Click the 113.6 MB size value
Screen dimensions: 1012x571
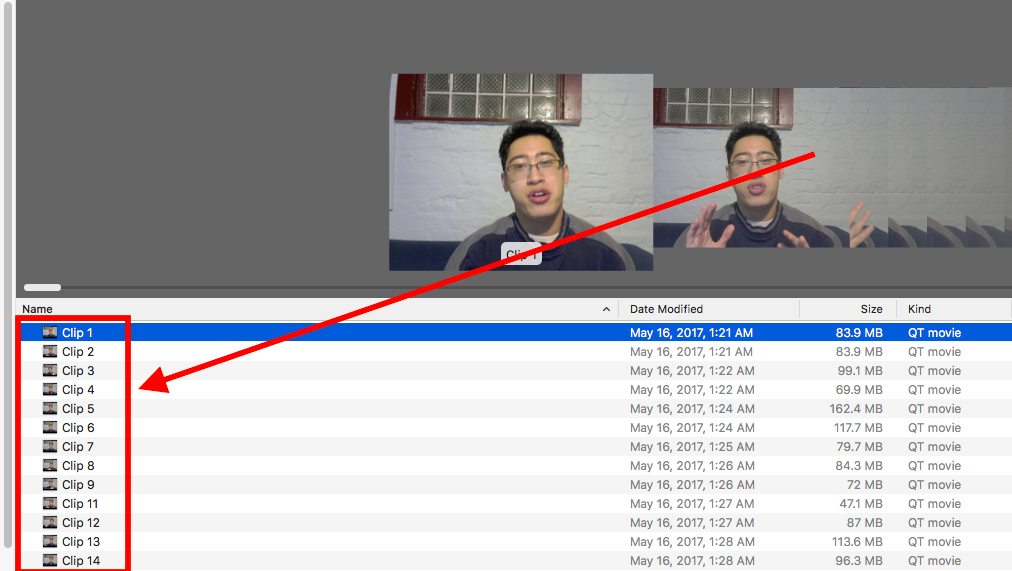pyautogui.click(x=857, y=541)
